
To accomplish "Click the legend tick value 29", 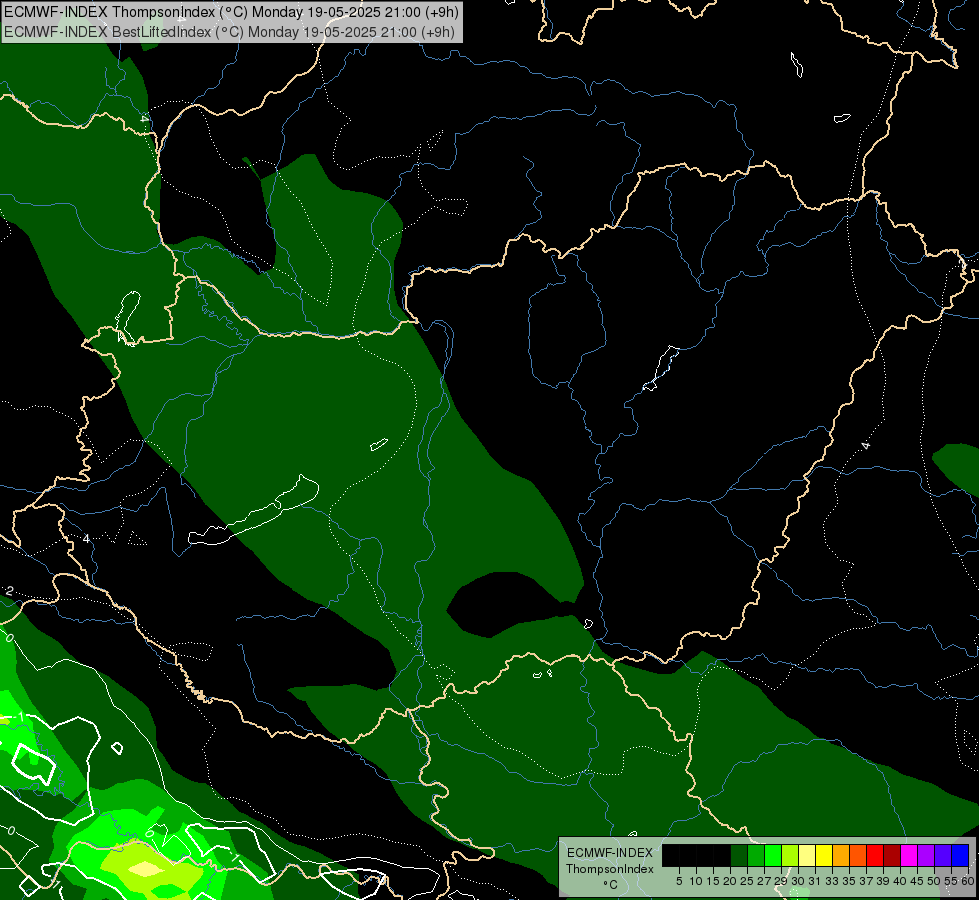I will [x=781, y=881].
